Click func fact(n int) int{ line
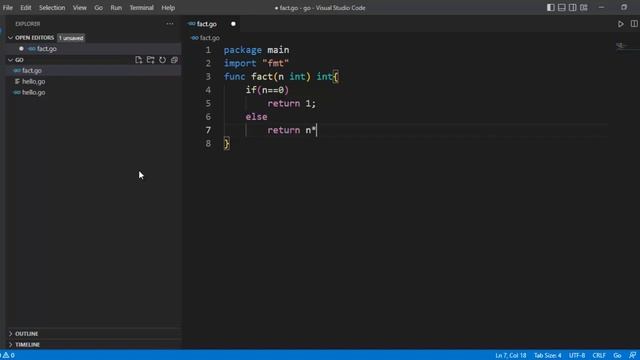This screenshot has height=360, width=640. click(x=281, y=77)
